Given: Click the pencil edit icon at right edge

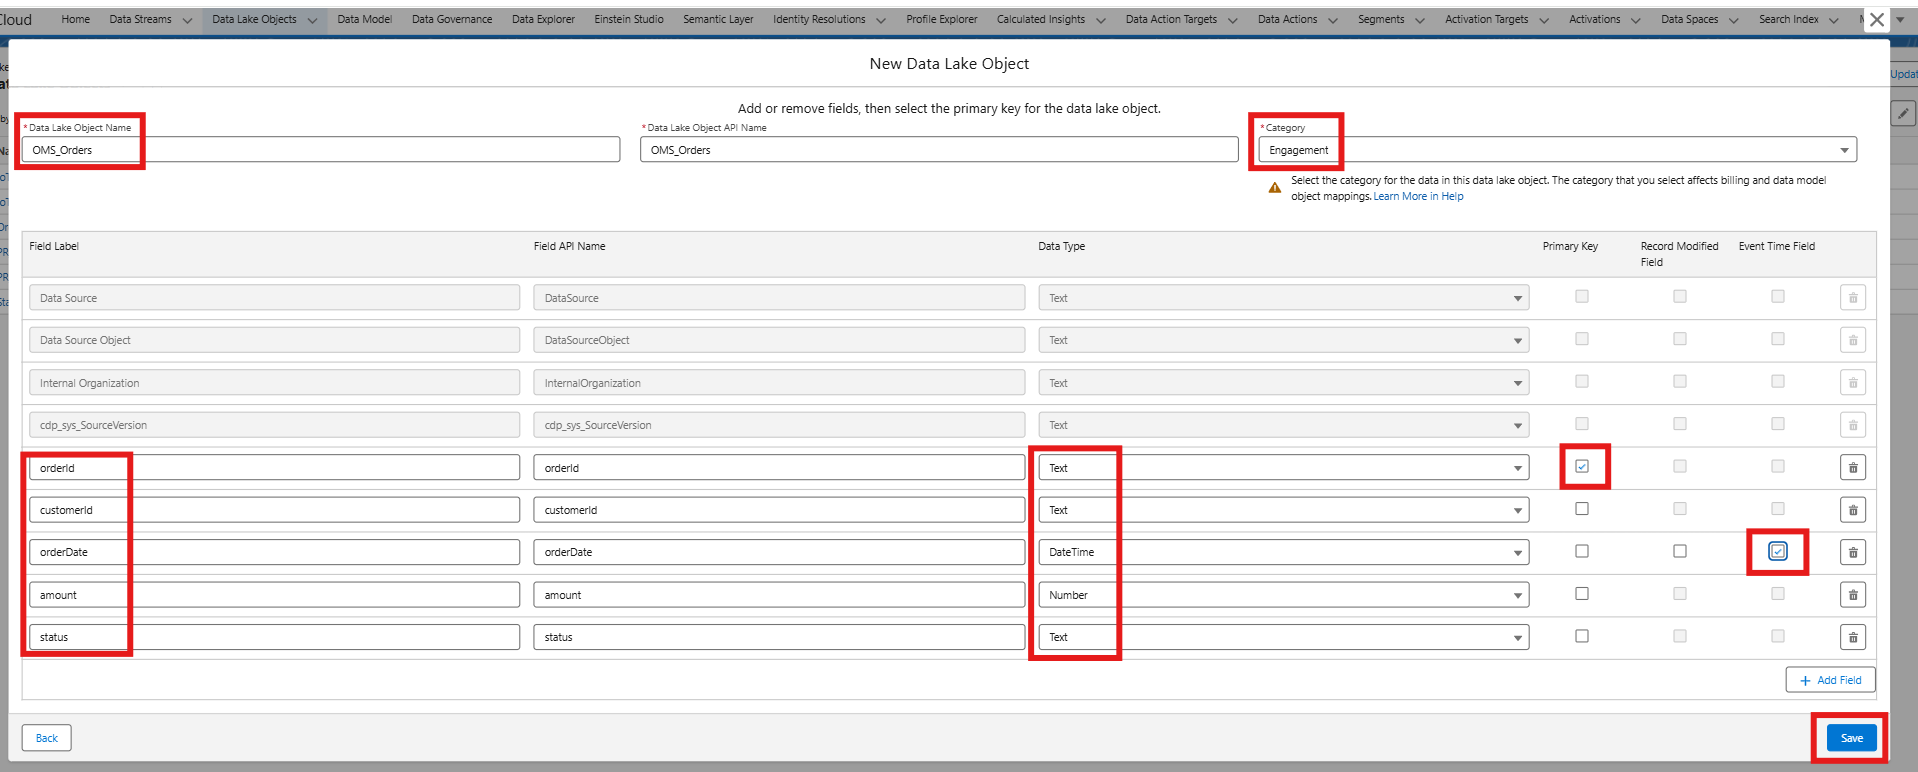Looking at the screenshot, I should click(1903, 114).
